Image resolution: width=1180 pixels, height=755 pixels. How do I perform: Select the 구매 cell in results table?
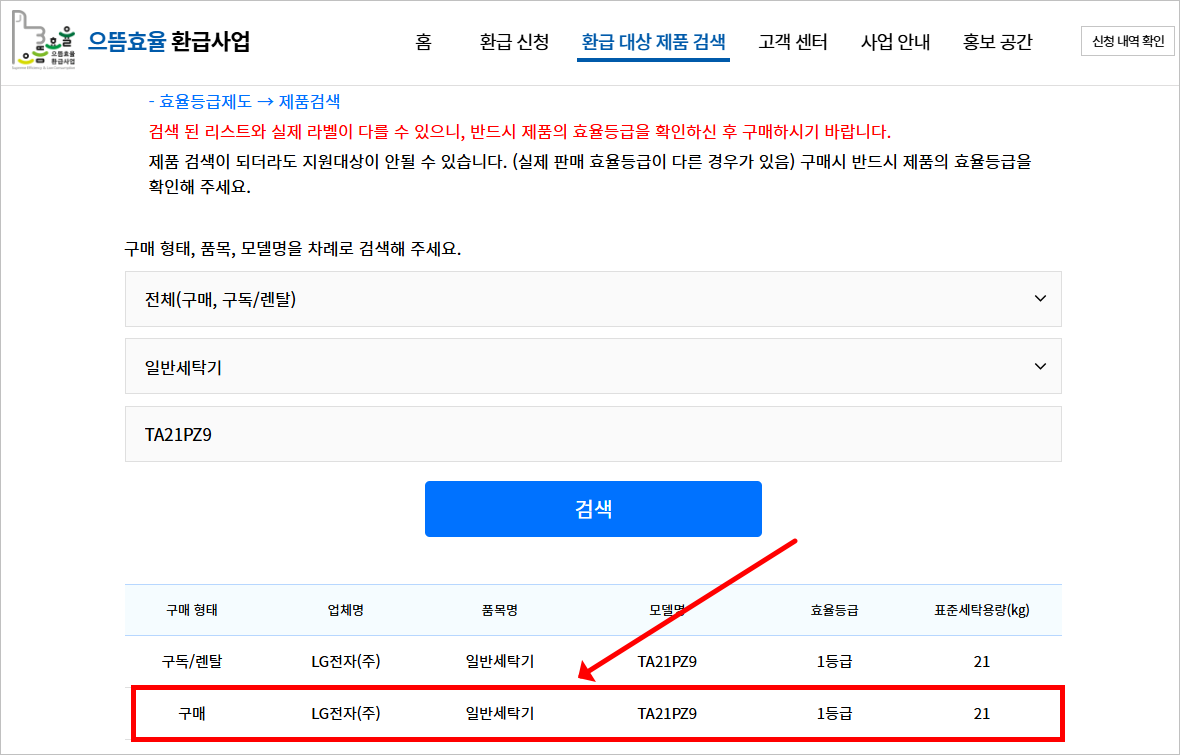click(x=192, y=714)
